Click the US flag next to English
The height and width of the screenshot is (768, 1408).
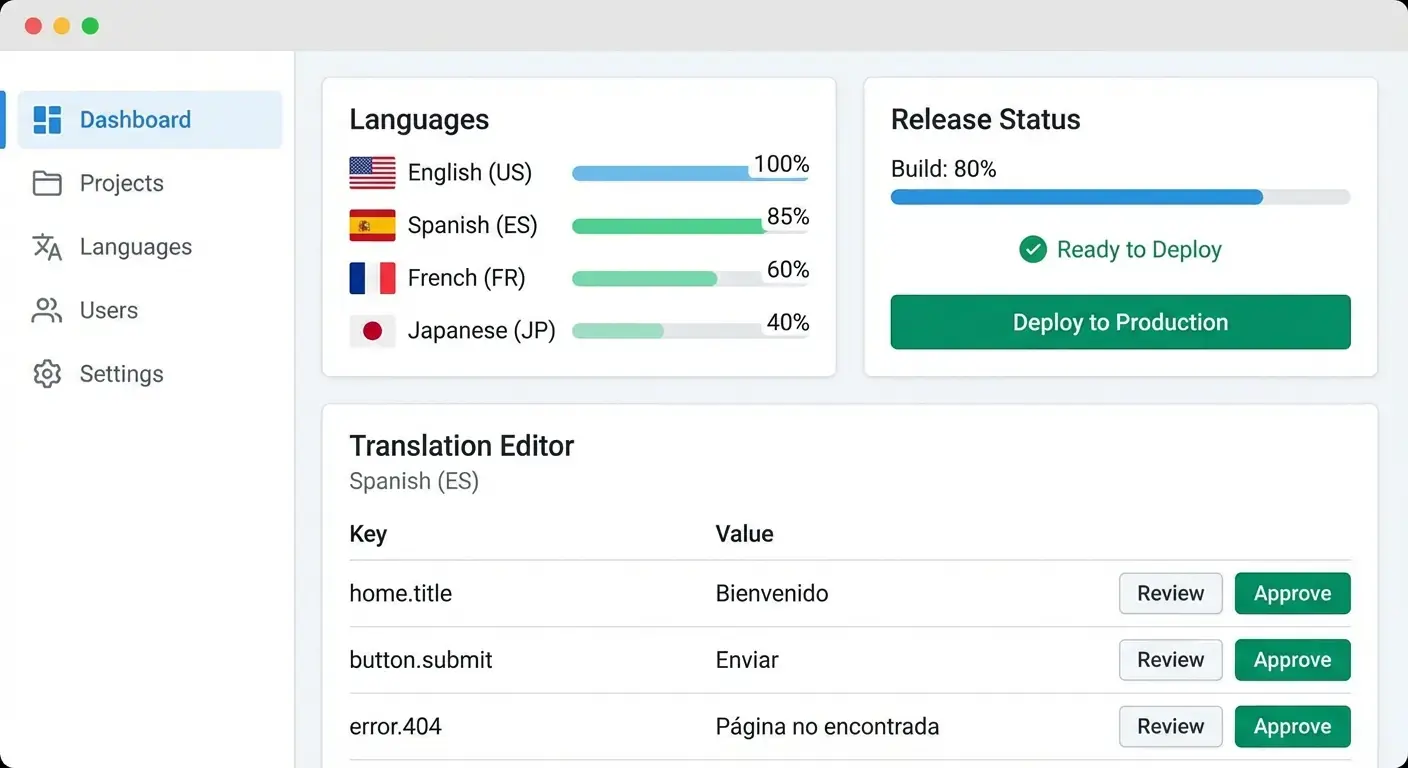click(371, 172)
